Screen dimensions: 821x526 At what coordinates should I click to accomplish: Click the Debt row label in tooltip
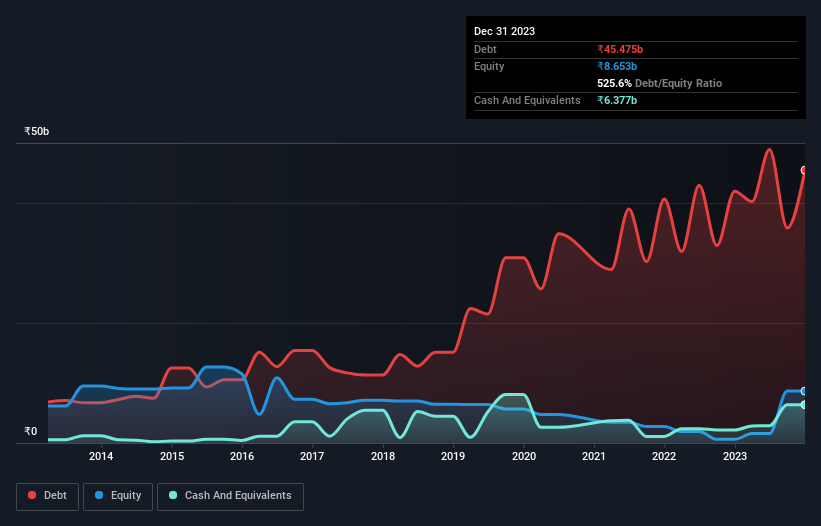[485, 49]
